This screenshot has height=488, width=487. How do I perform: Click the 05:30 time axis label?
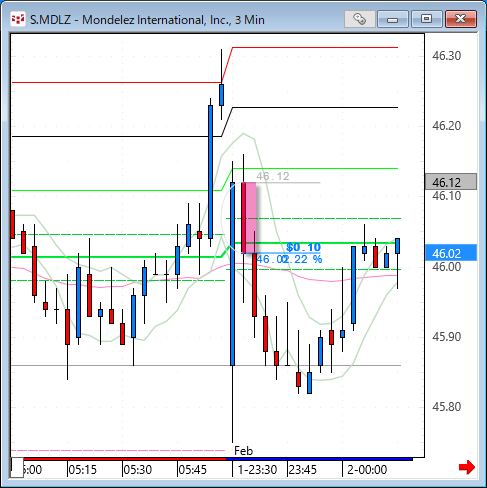(138, 470)
